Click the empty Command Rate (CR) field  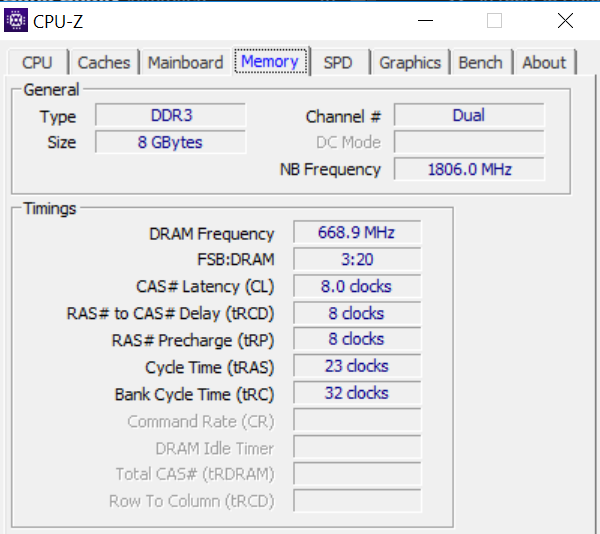coord(357,420)
